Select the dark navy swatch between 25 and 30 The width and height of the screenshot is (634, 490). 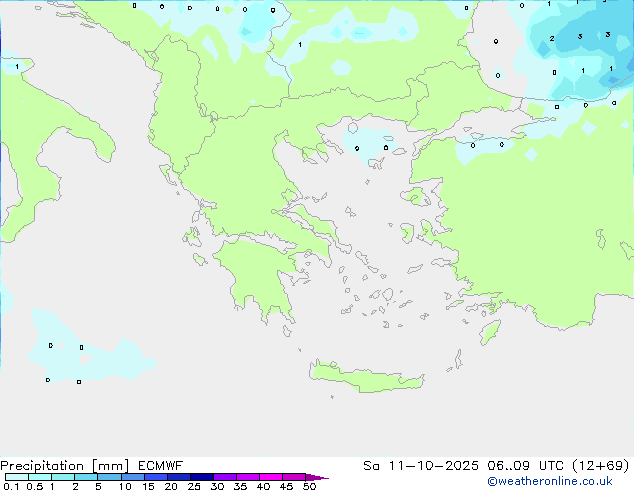tap(202, 477)
